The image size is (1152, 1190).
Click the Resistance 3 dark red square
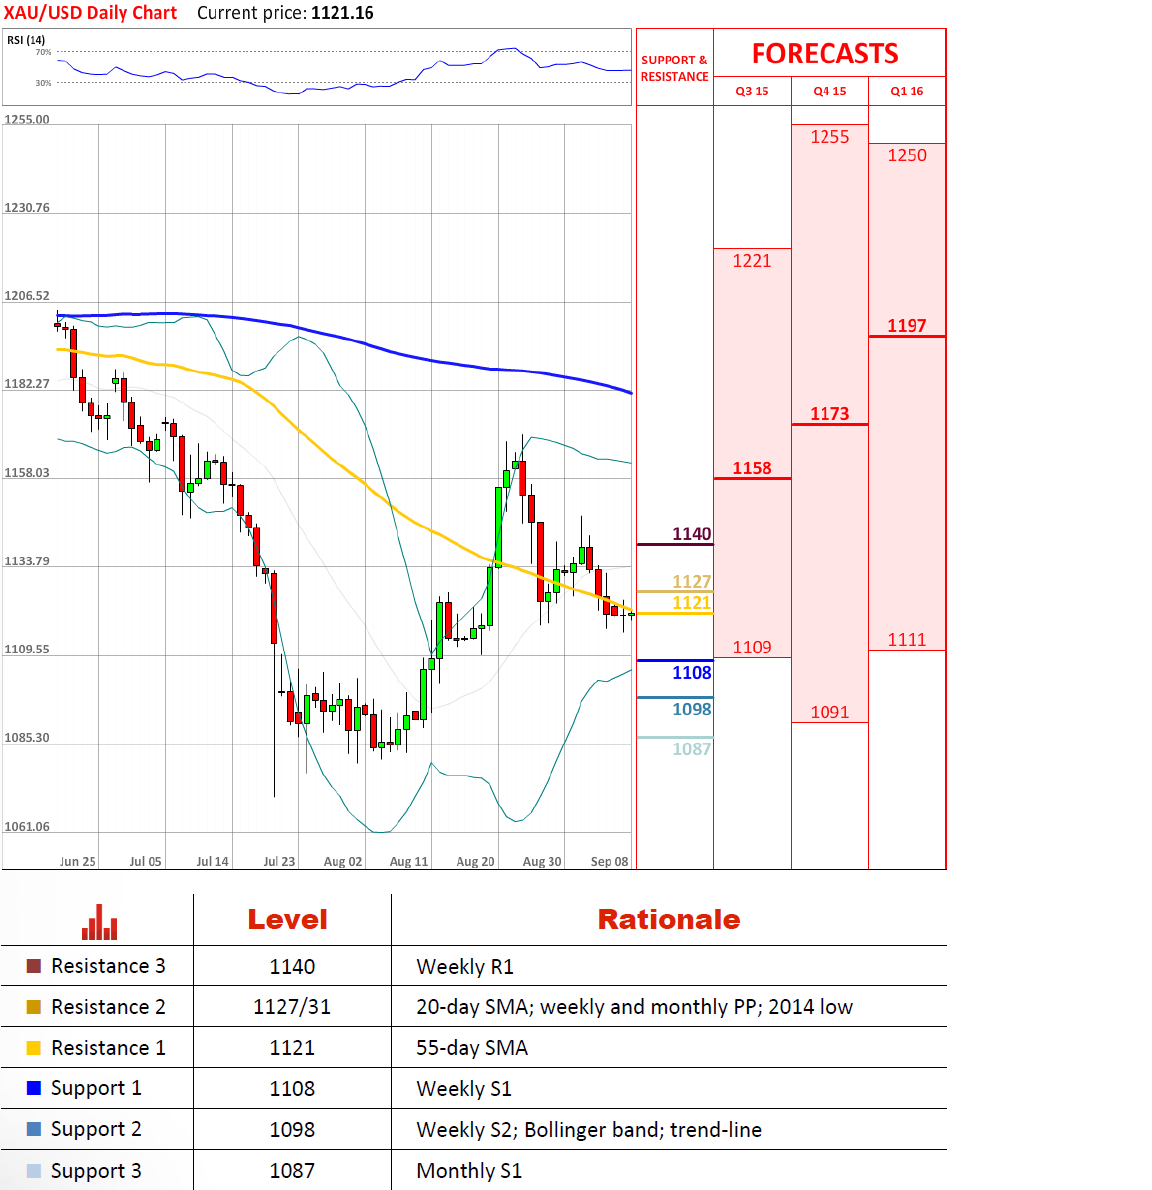[x=34, y=966]
